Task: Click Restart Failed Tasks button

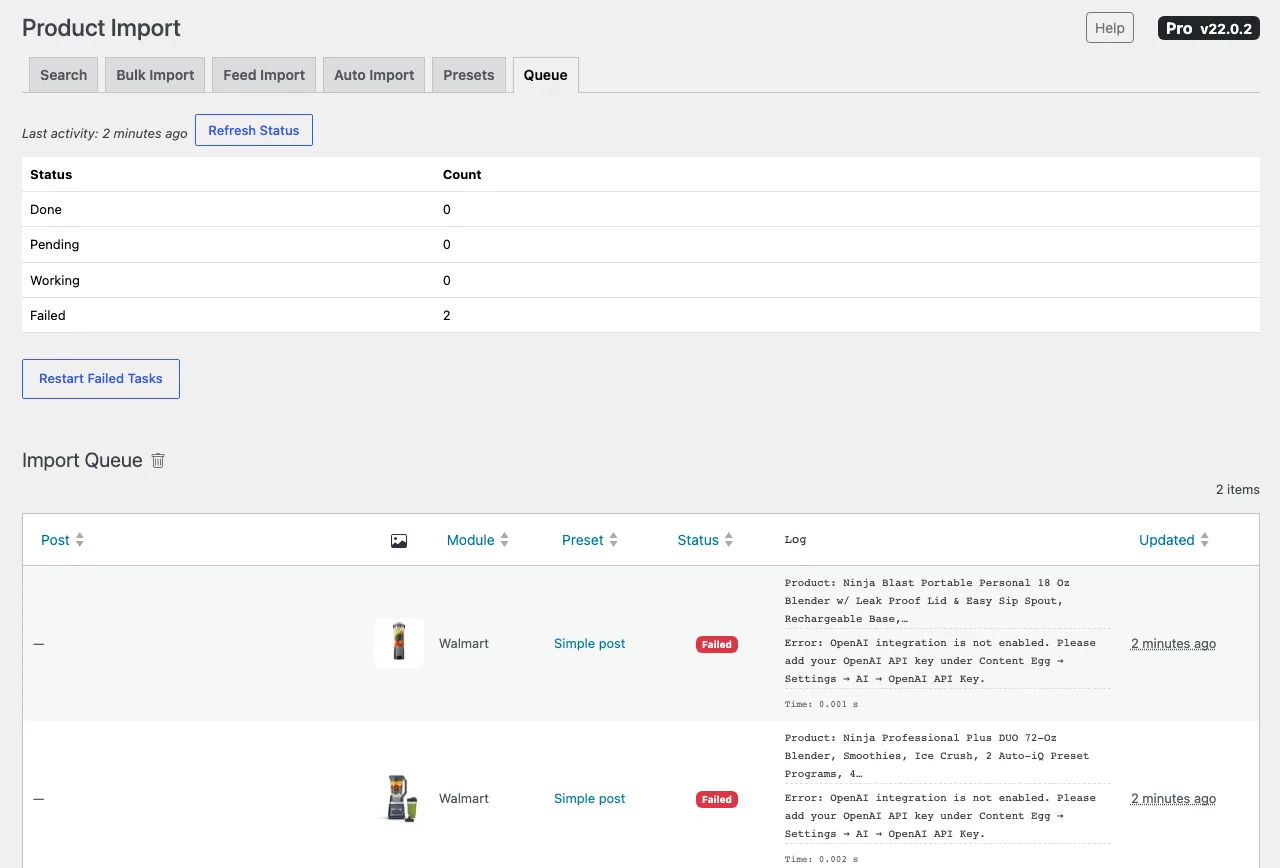Action: 101,379
